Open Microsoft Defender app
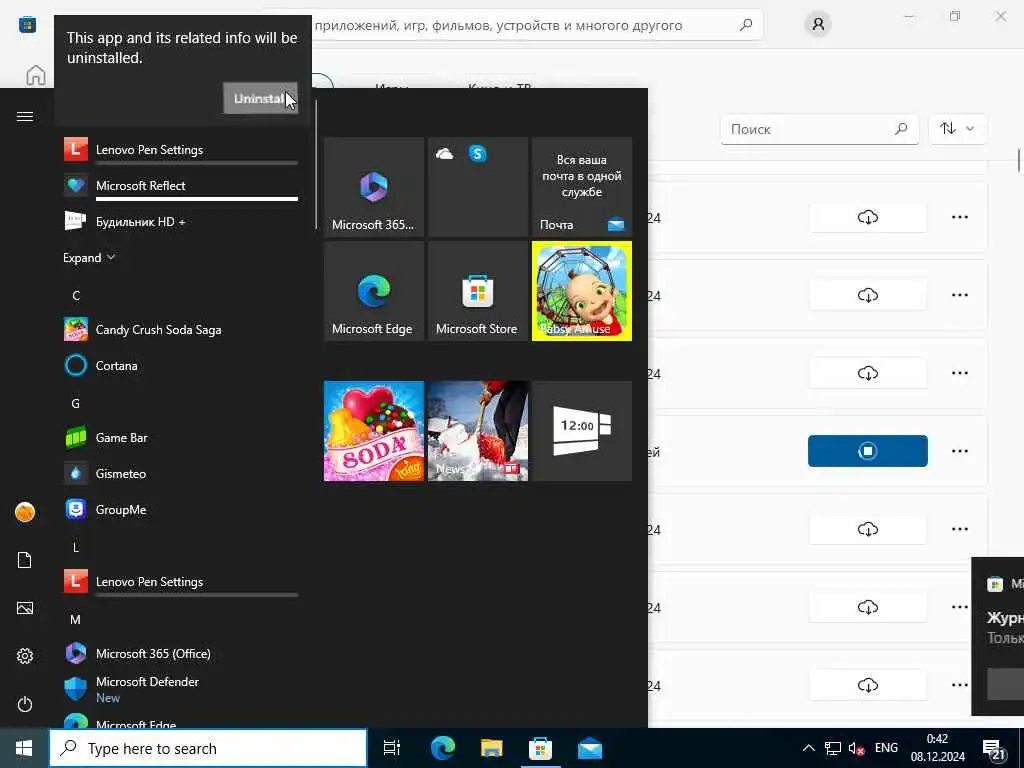 (x=180, y=689)
